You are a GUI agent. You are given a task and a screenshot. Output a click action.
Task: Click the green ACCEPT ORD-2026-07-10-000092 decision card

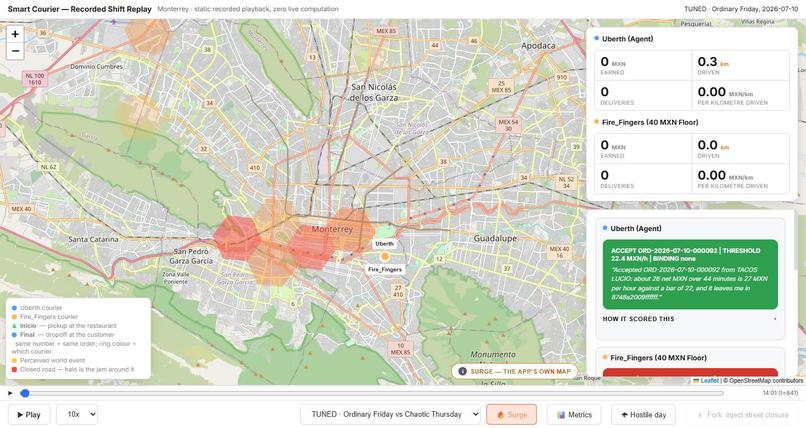(690, 274)
